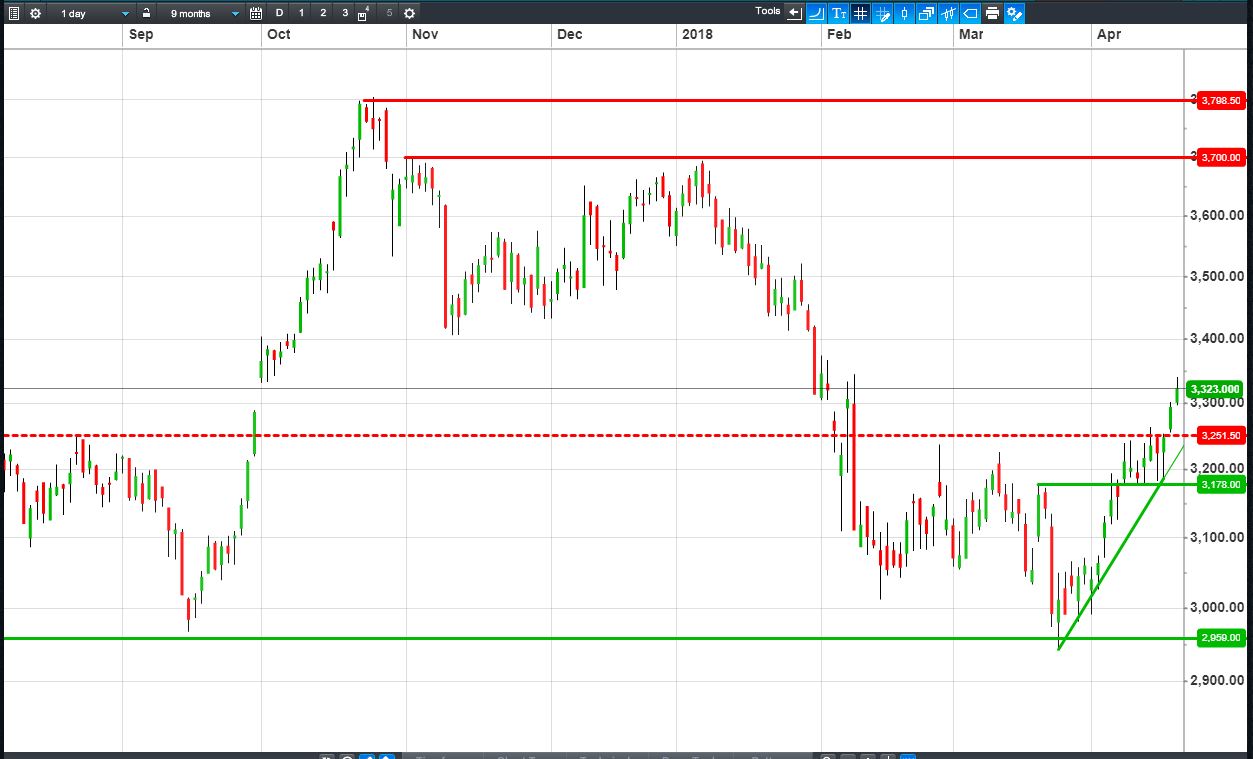Image resolution: width=1253 pixels, height=759 pixels.
Task: Select the text annotation tool
Action: tap(838, 13)
